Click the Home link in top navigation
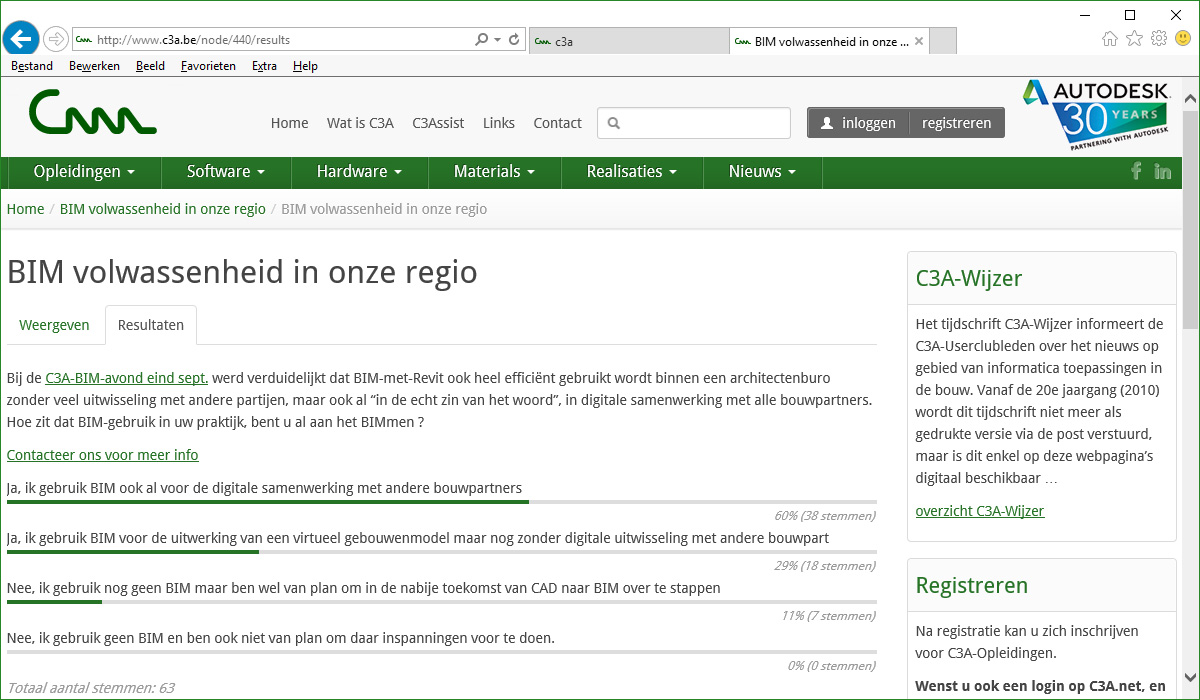Screen dimensions: 1200x700 [x=289, y=123]
